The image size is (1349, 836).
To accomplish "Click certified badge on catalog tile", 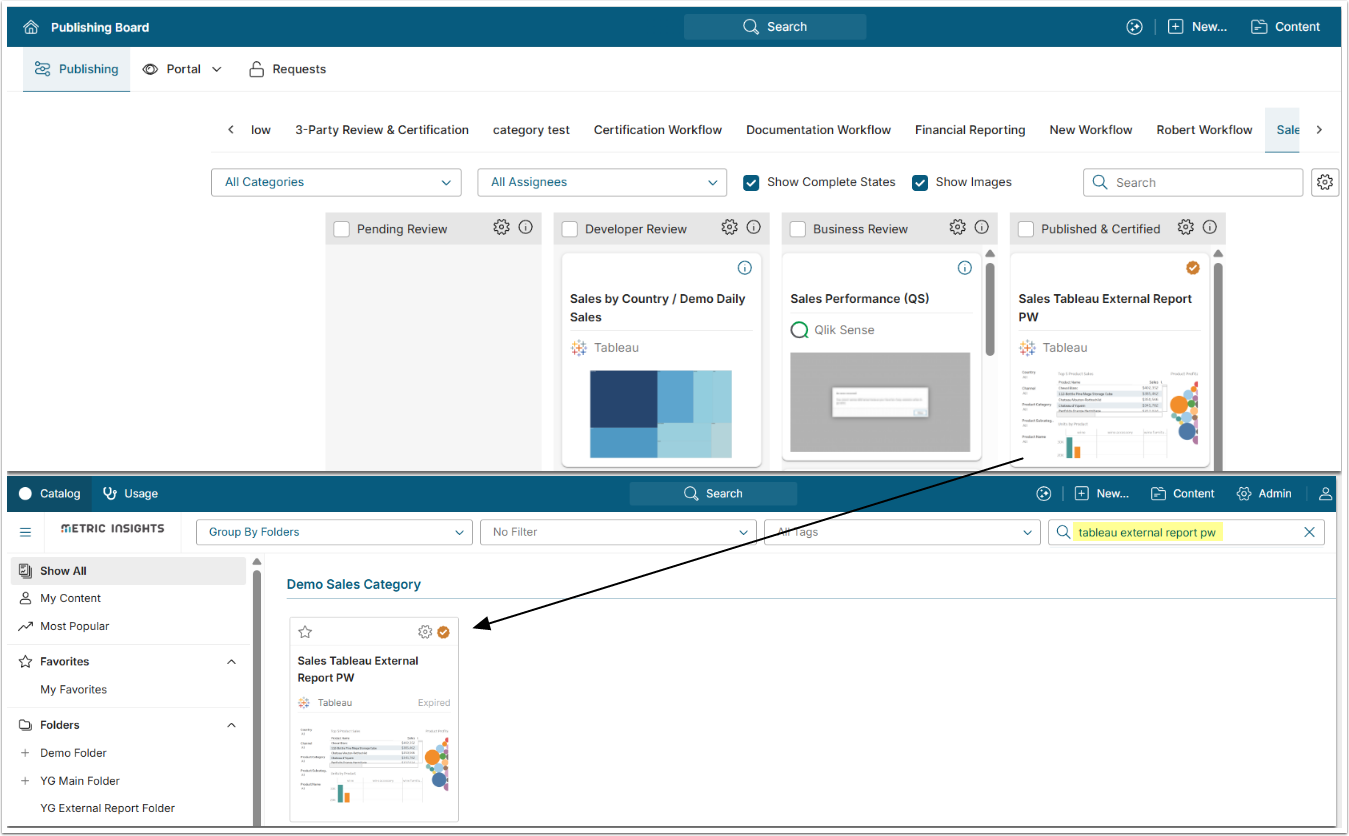I will pos(443,632).
